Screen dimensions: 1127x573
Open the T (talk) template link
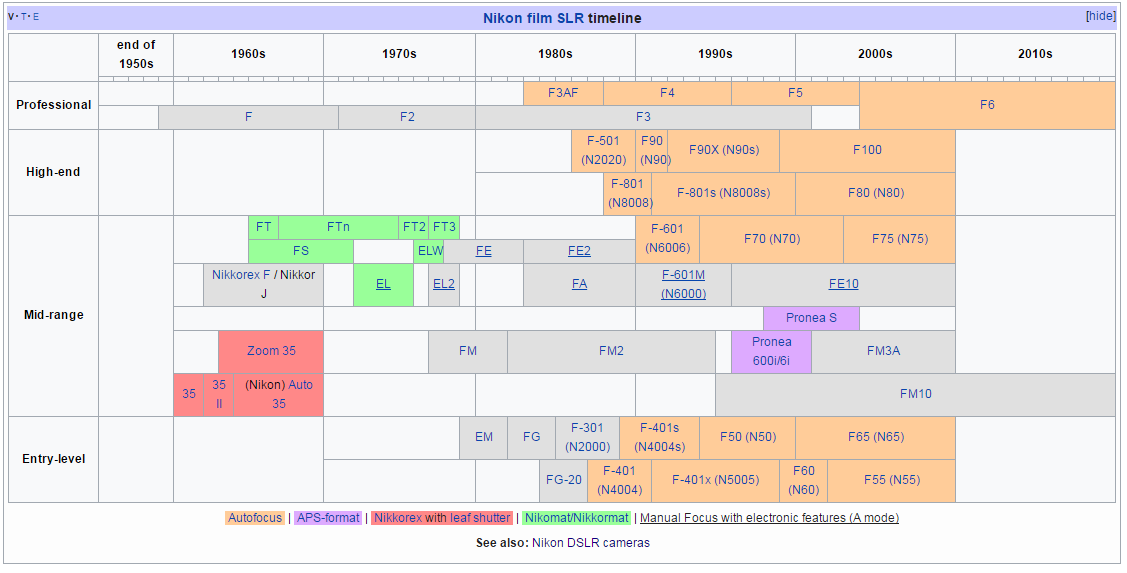coord(23,17)
